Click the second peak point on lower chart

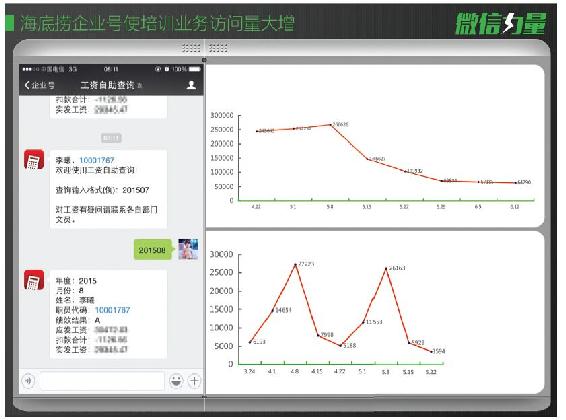pos(386,268)
